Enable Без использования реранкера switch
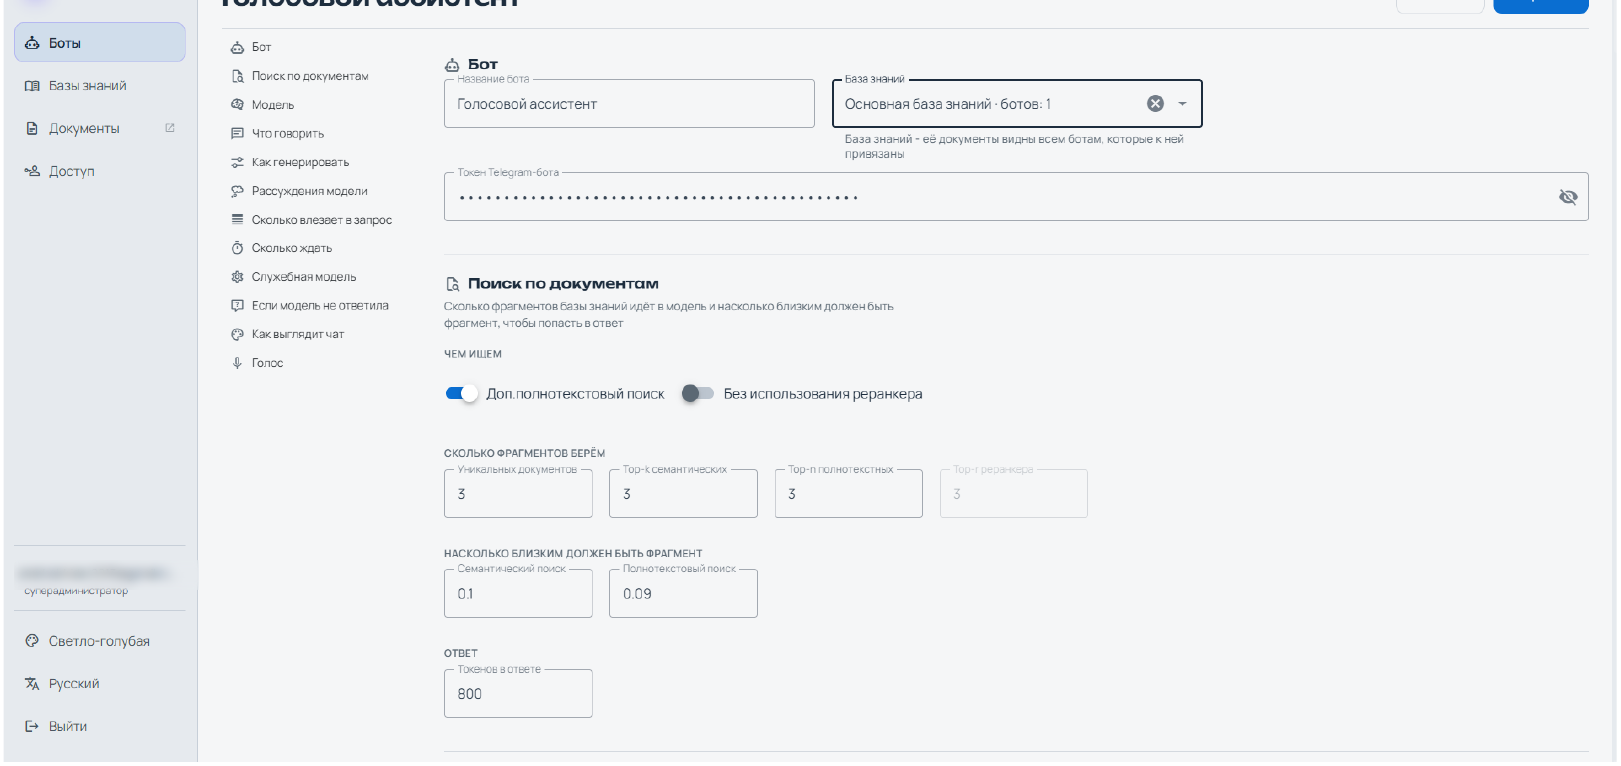 tap(698, 394)
